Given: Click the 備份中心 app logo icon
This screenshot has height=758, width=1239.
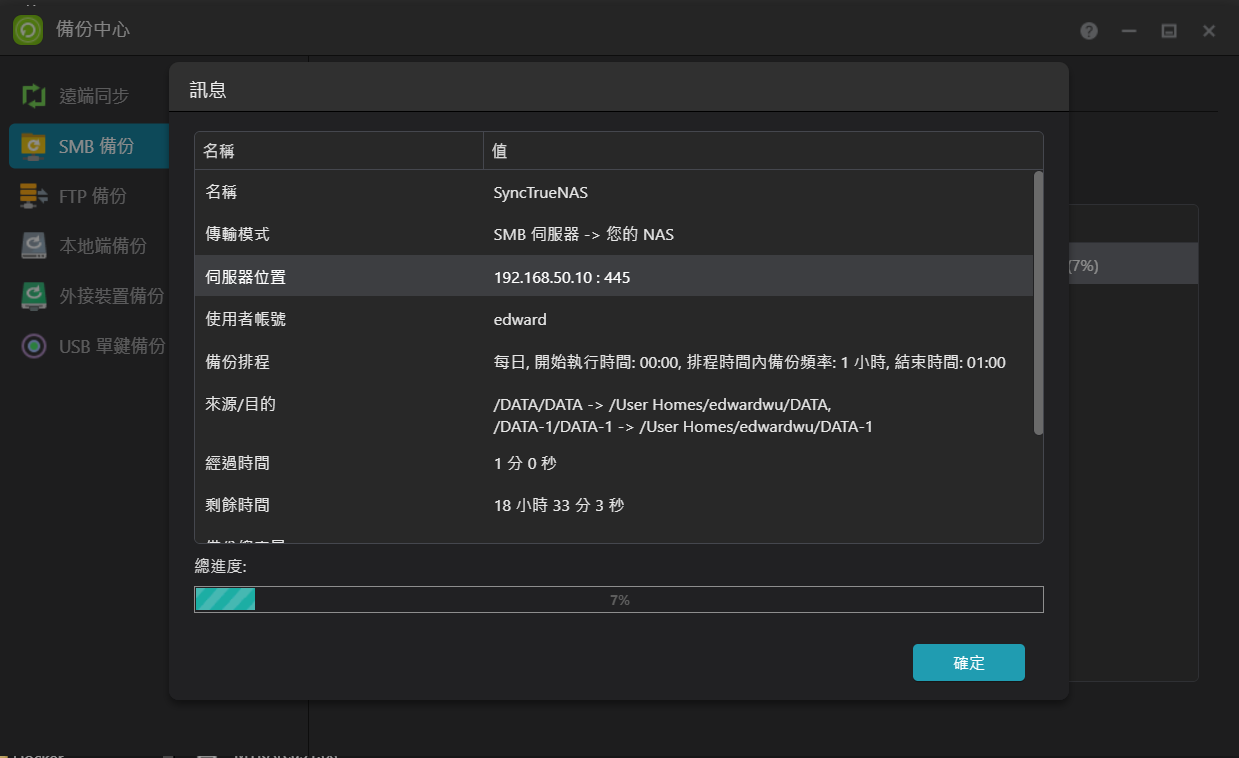Looking at the screenshot, I should coord(28,30).
